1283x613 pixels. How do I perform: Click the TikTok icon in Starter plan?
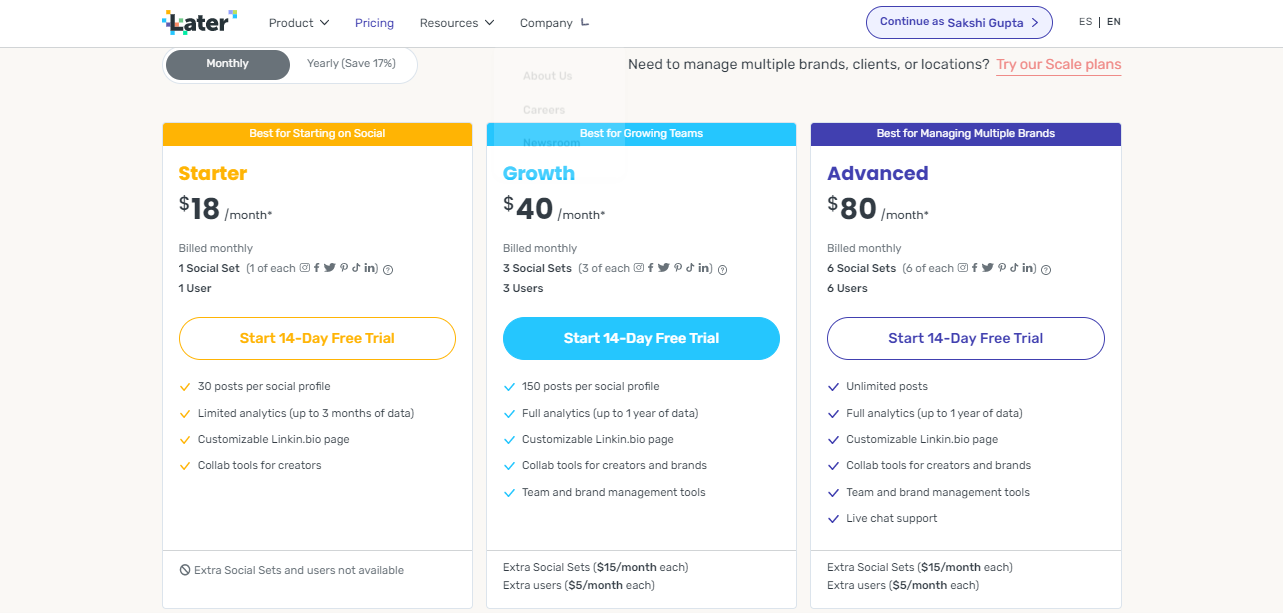pos(355,268)
